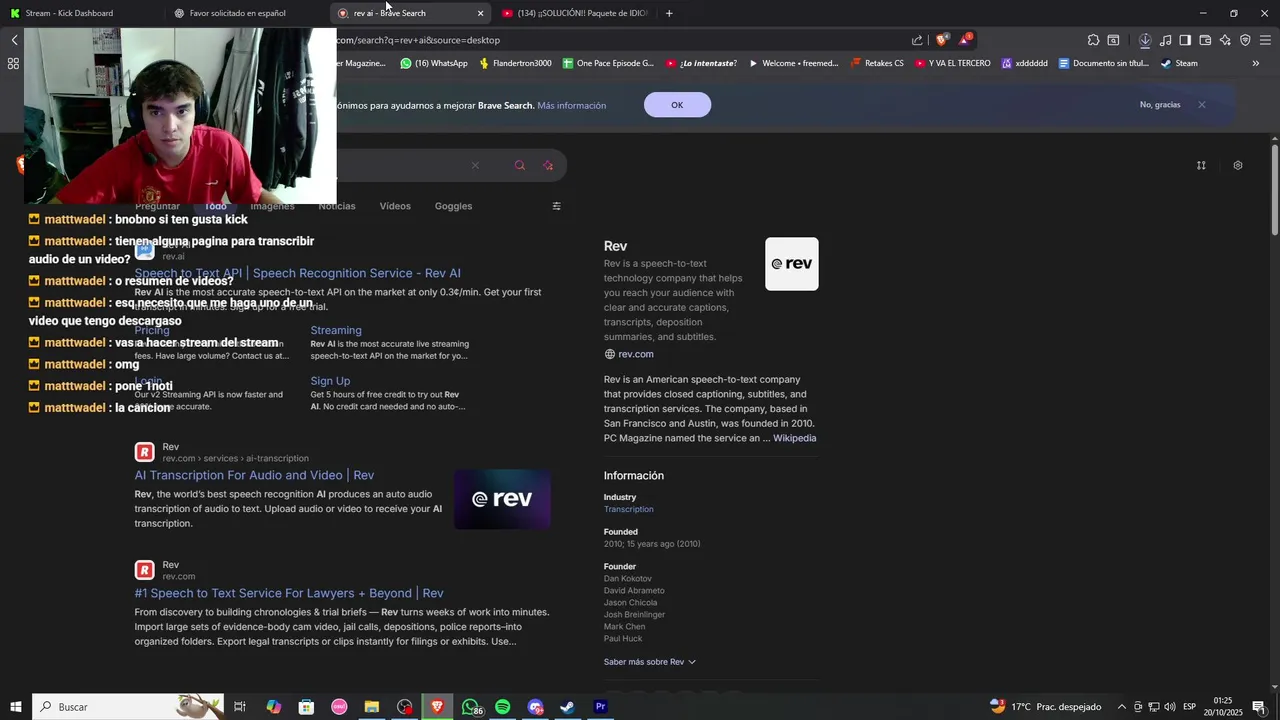Image resolution: width=1280 pixels, height=720 pixels.
Task: Open the One Pace Episode bookmark
Action: coord(608,63)
